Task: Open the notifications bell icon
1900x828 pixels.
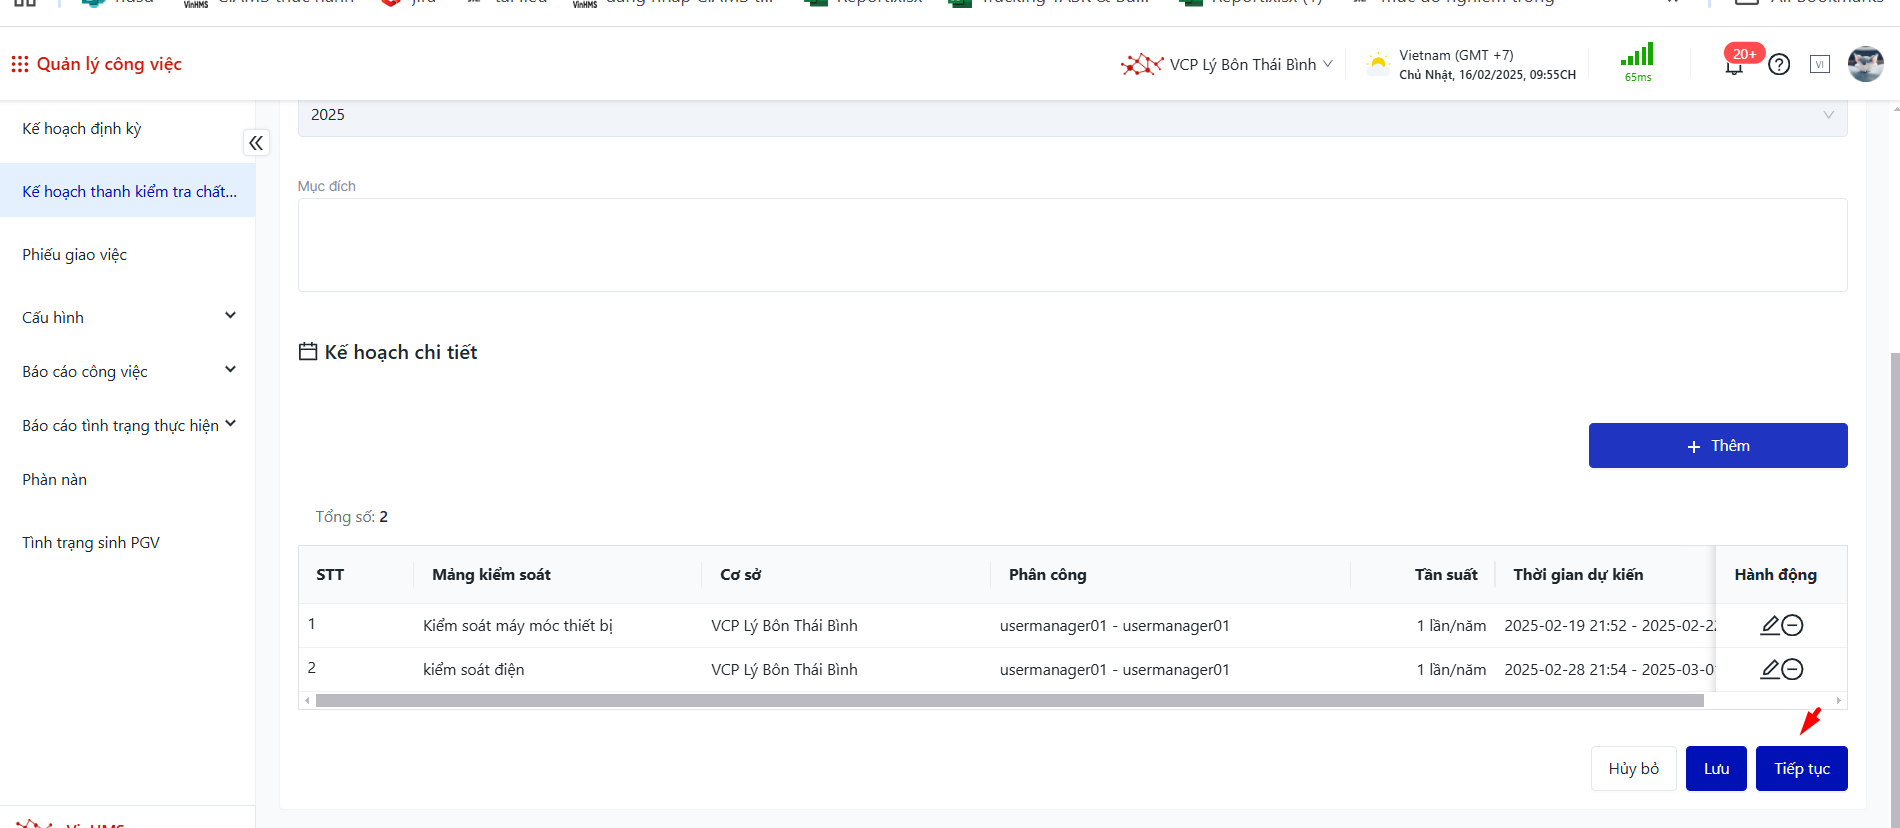Action: (x=1734, y=66)
